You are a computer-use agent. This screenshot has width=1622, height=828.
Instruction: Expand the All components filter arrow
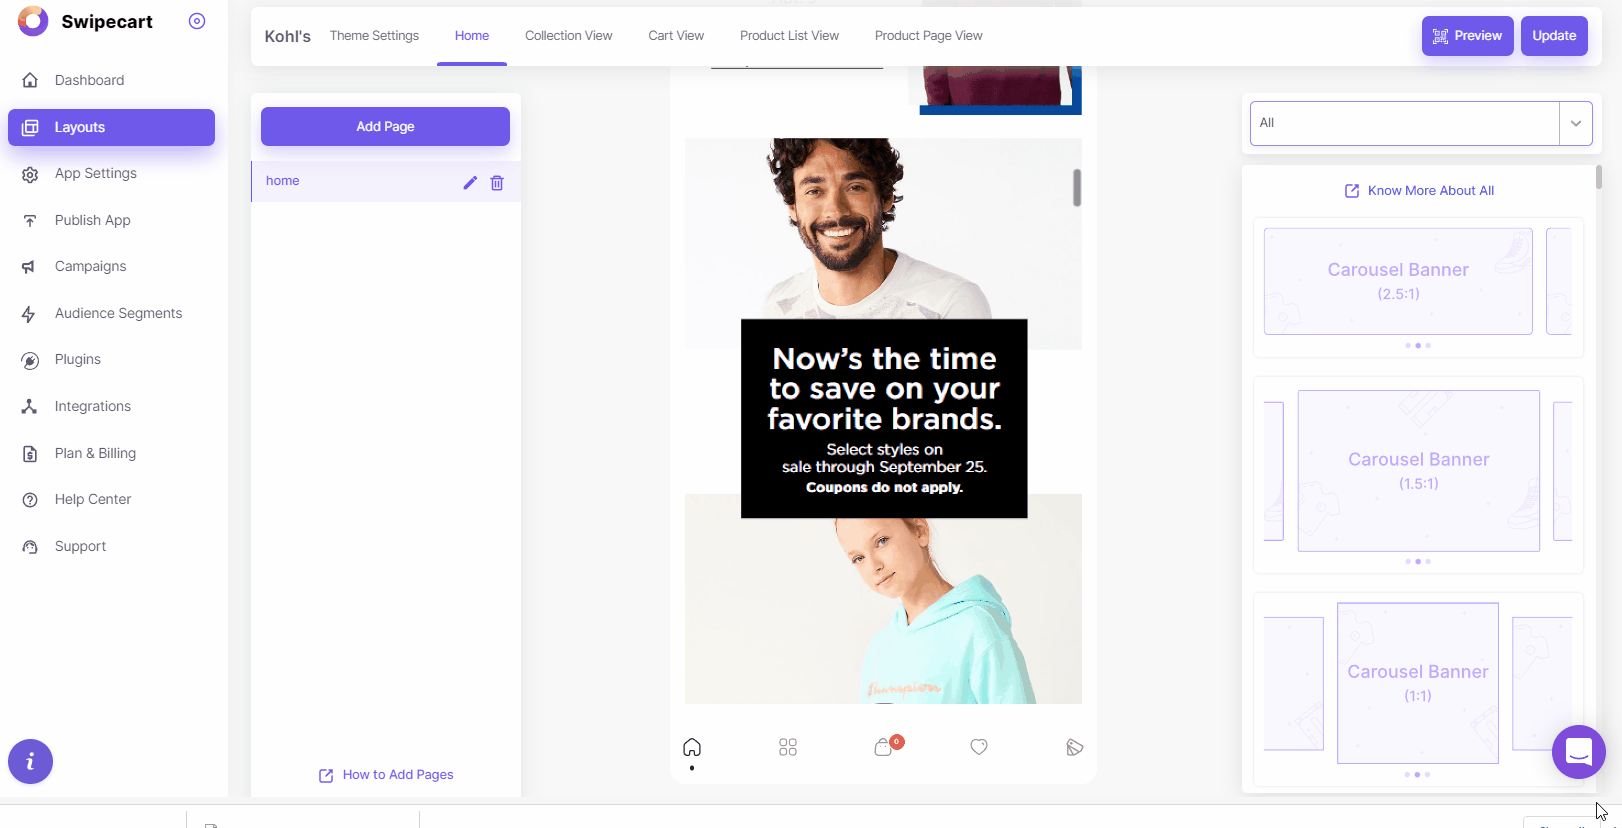coord(1576,123)
